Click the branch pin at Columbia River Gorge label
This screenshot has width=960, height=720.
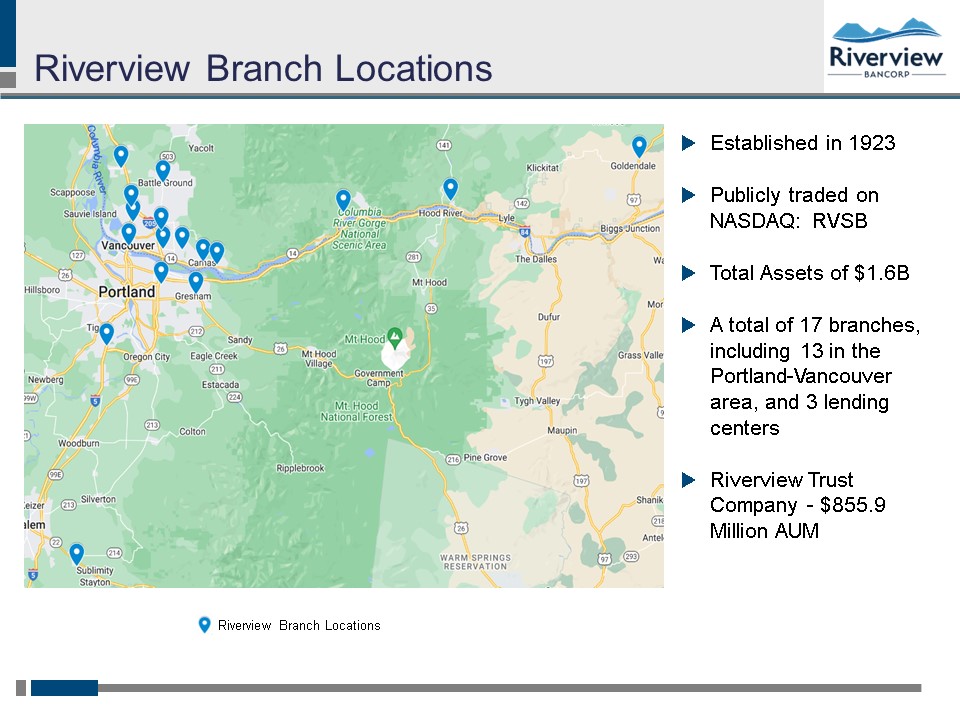coord(343,200)
